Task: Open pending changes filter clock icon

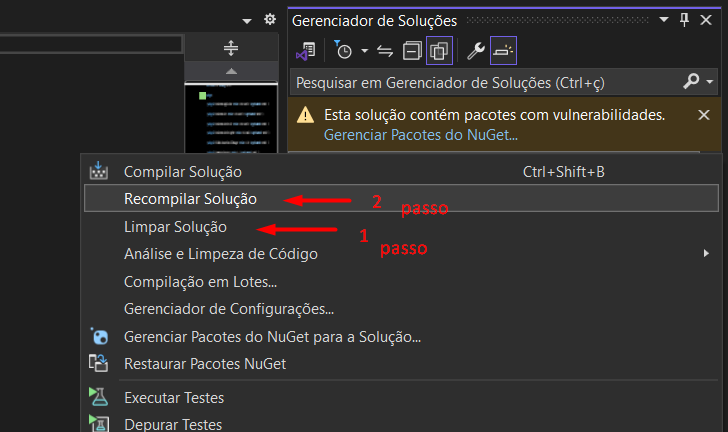Action: tap(343, 50)
